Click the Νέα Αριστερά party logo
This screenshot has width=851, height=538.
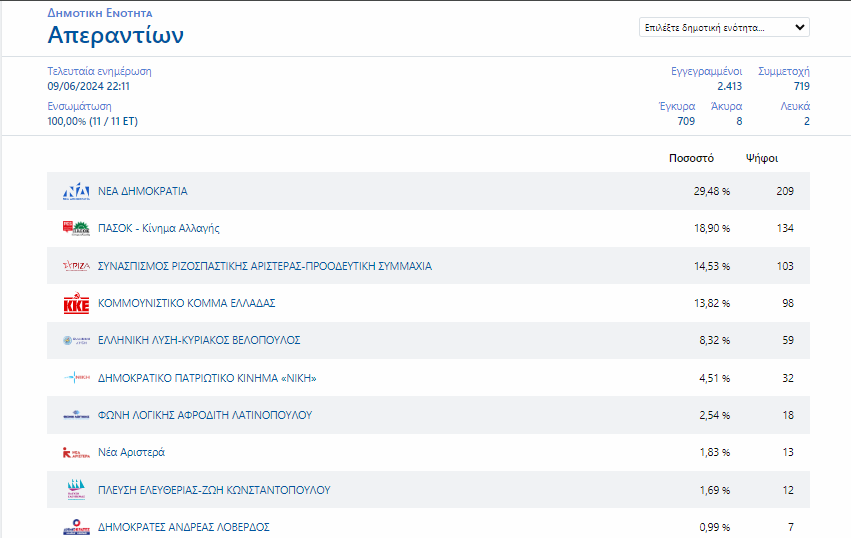(x=76, y=452)
